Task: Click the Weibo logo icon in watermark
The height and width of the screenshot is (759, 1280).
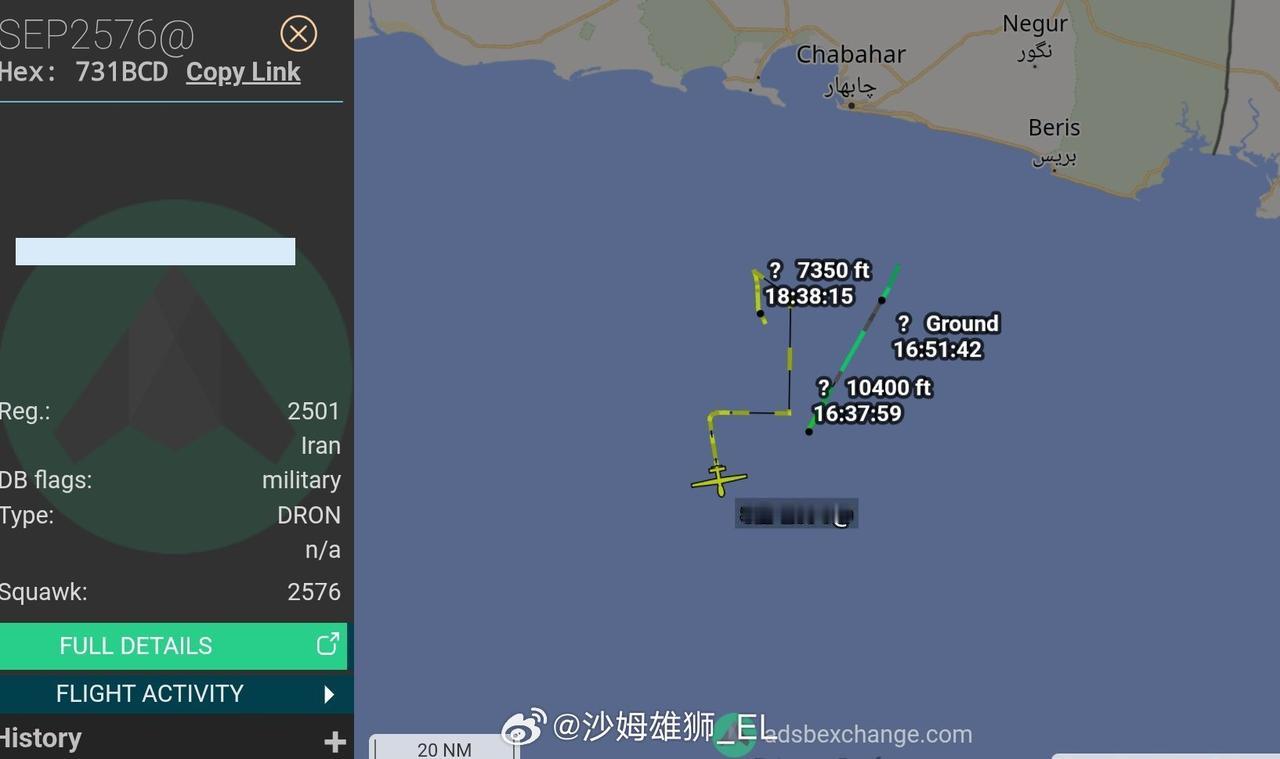Action: point(524,727)
